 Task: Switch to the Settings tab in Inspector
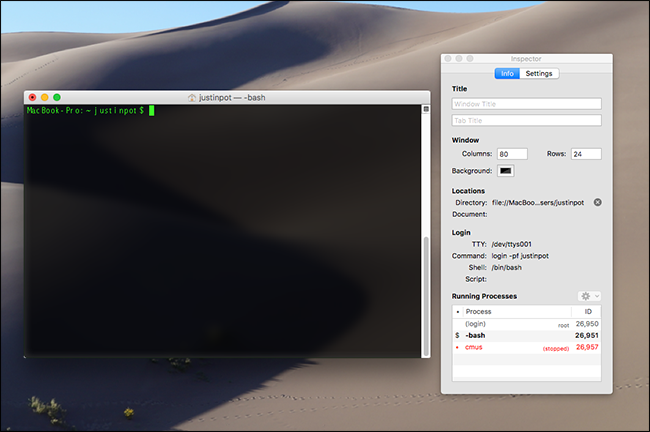pos(539,73)
